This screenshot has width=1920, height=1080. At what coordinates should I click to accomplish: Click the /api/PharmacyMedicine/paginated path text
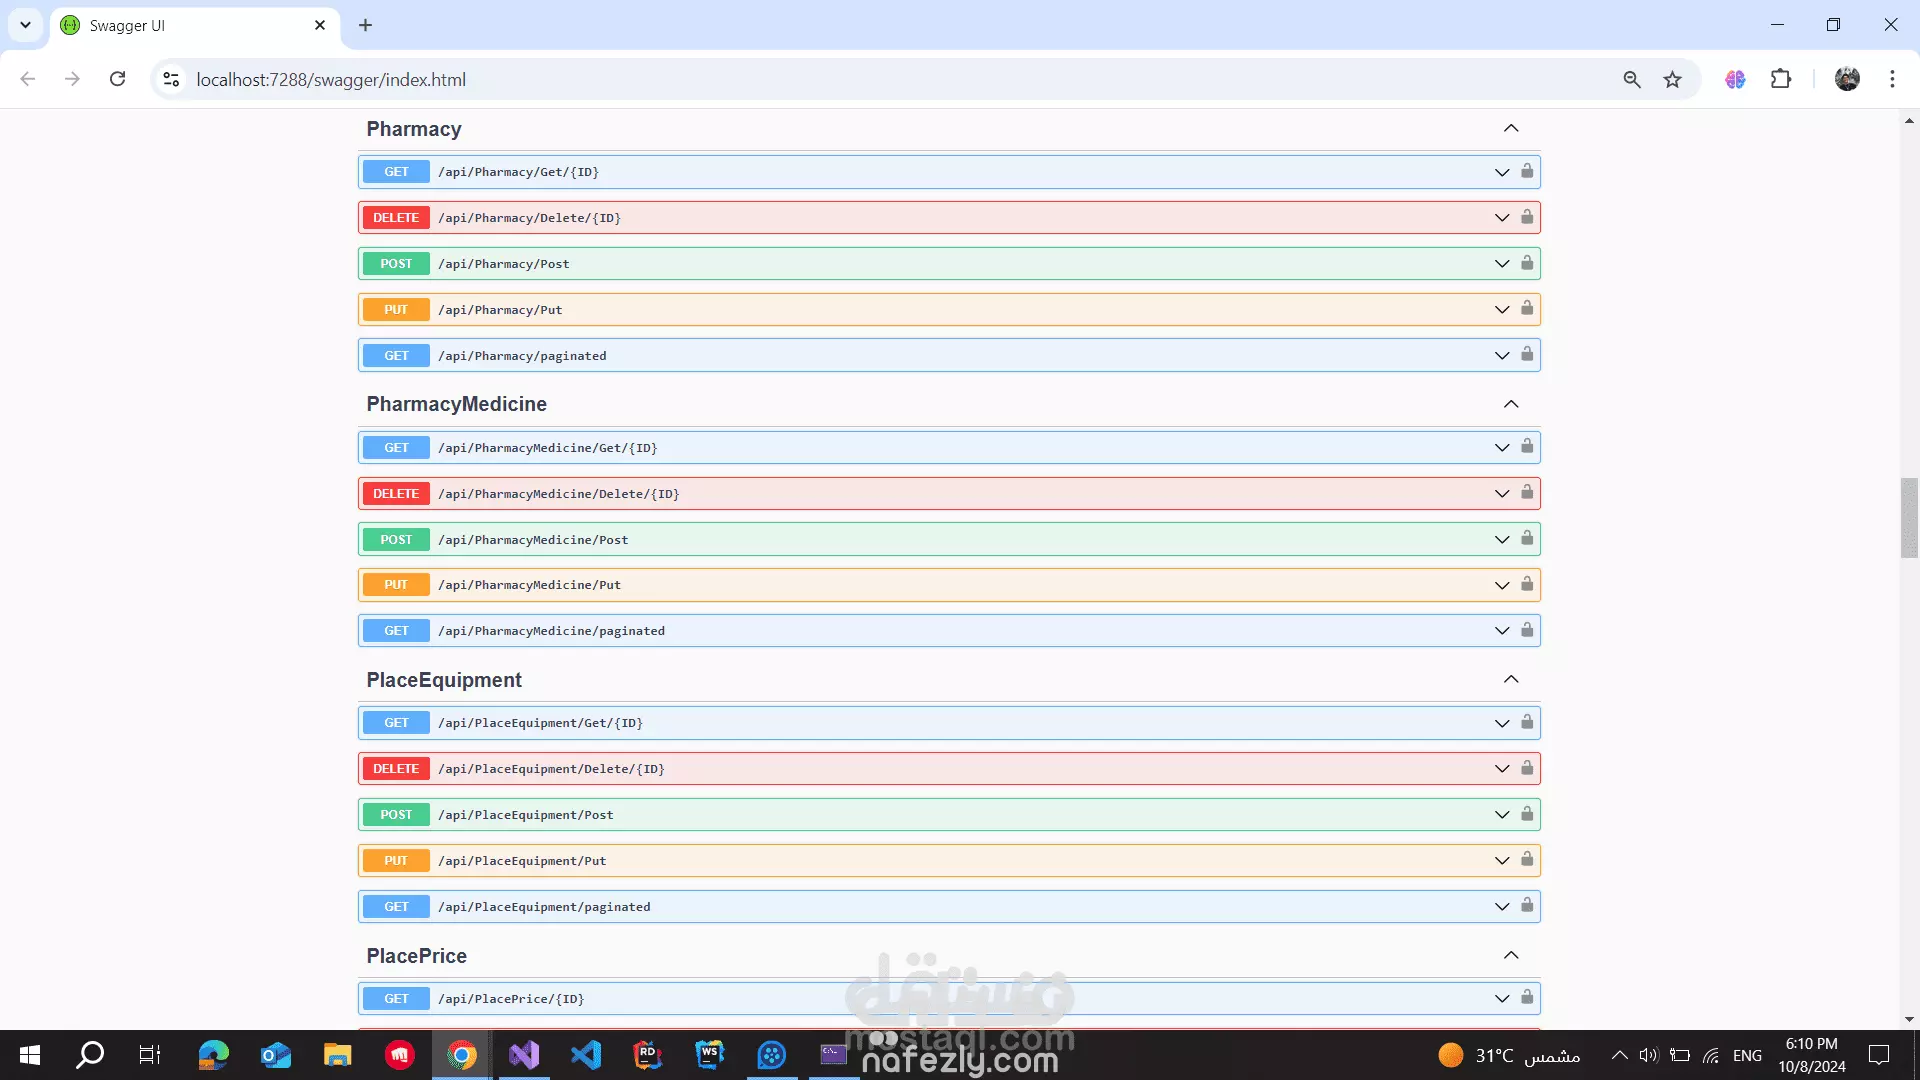click(551, 631)
